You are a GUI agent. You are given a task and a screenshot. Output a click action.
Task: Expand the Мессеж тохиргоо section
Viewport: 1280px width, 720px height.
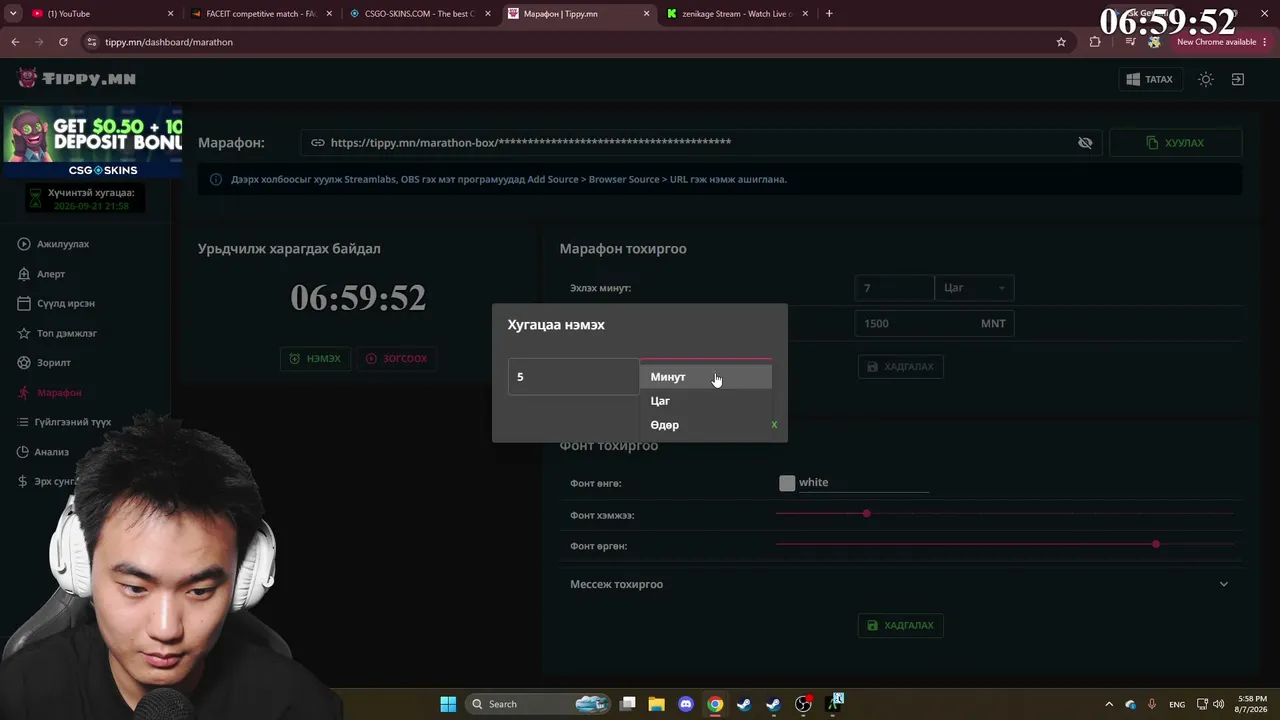pos(900,584)
